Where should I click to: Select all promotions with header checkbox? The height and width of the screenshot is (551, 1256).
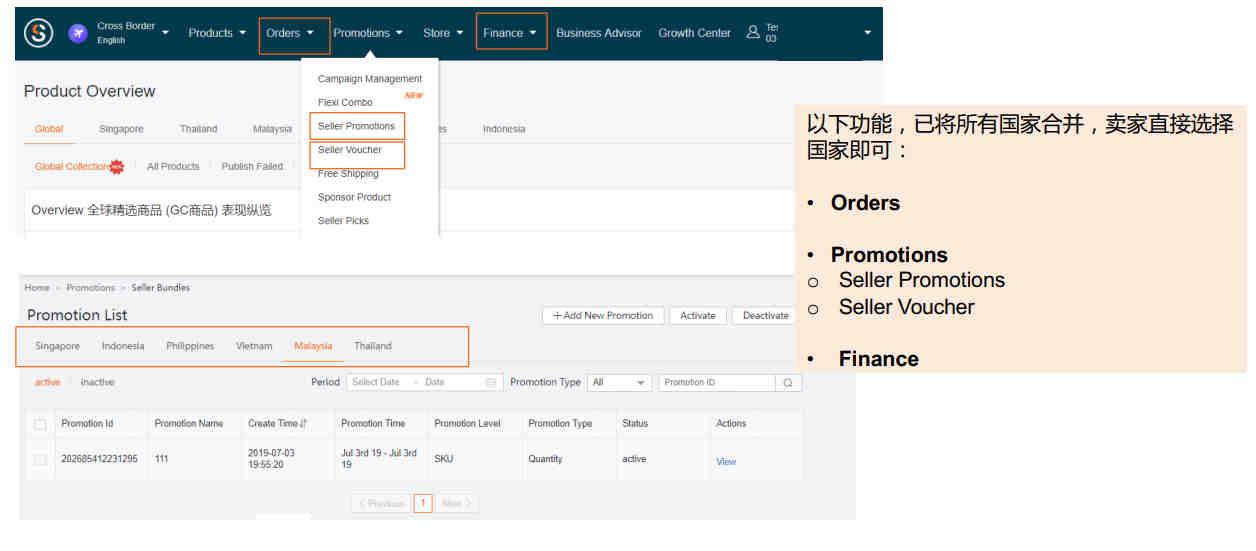coord(40,424)
